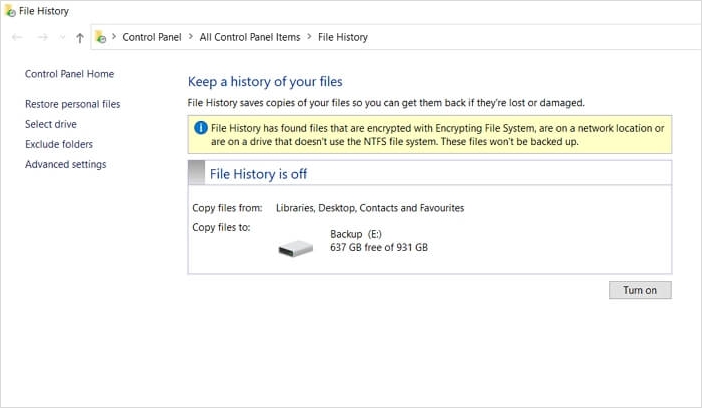
Task: Click the File History title bar icon
Action: click(10, 10)
